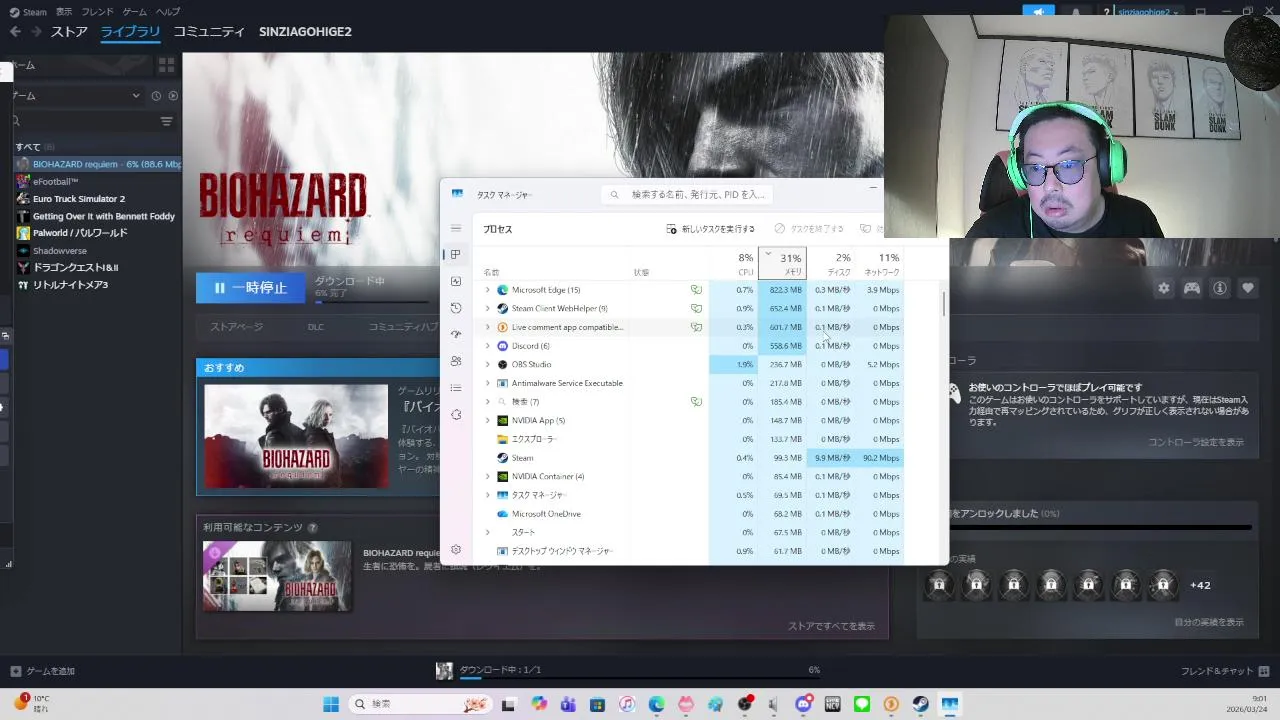Click recommended BIOHAZARD requiem thumbnail

(x=296, y=436)
